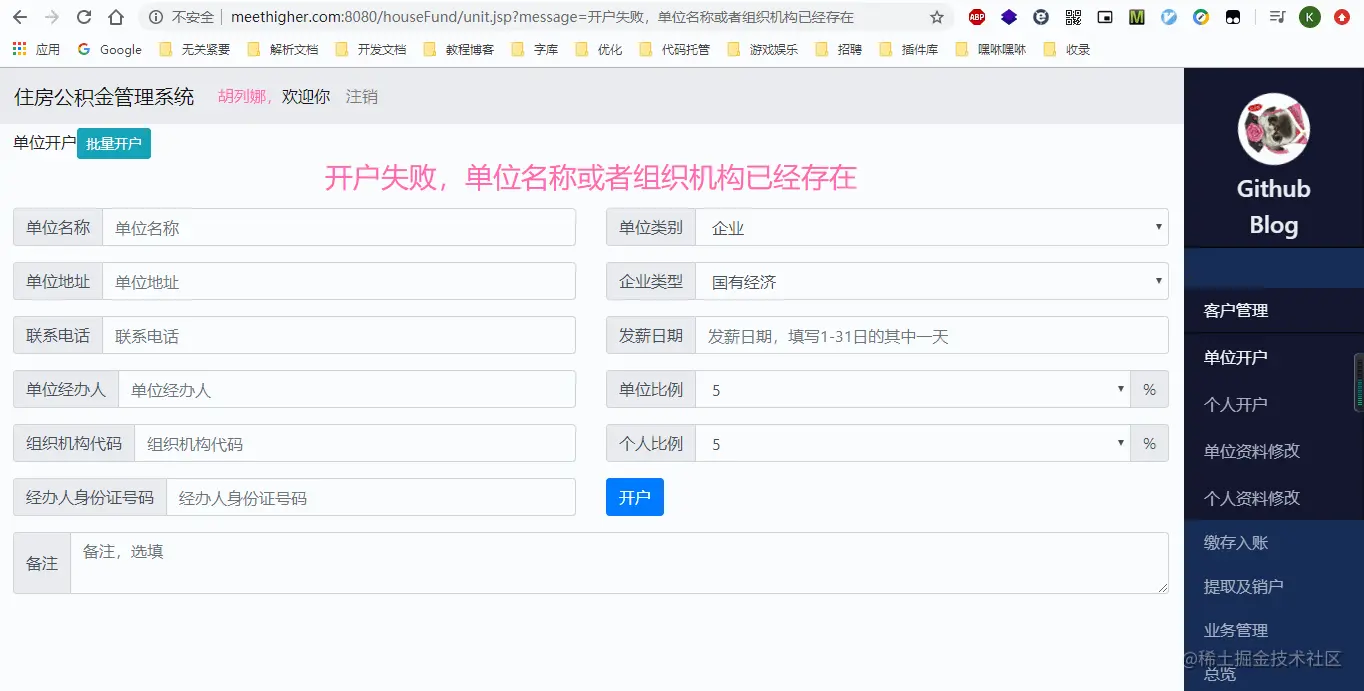The height and width of the screenshot is (691, 1364).
Task: Click the sidebar profile avatar picture
Action: [1274, 129]
